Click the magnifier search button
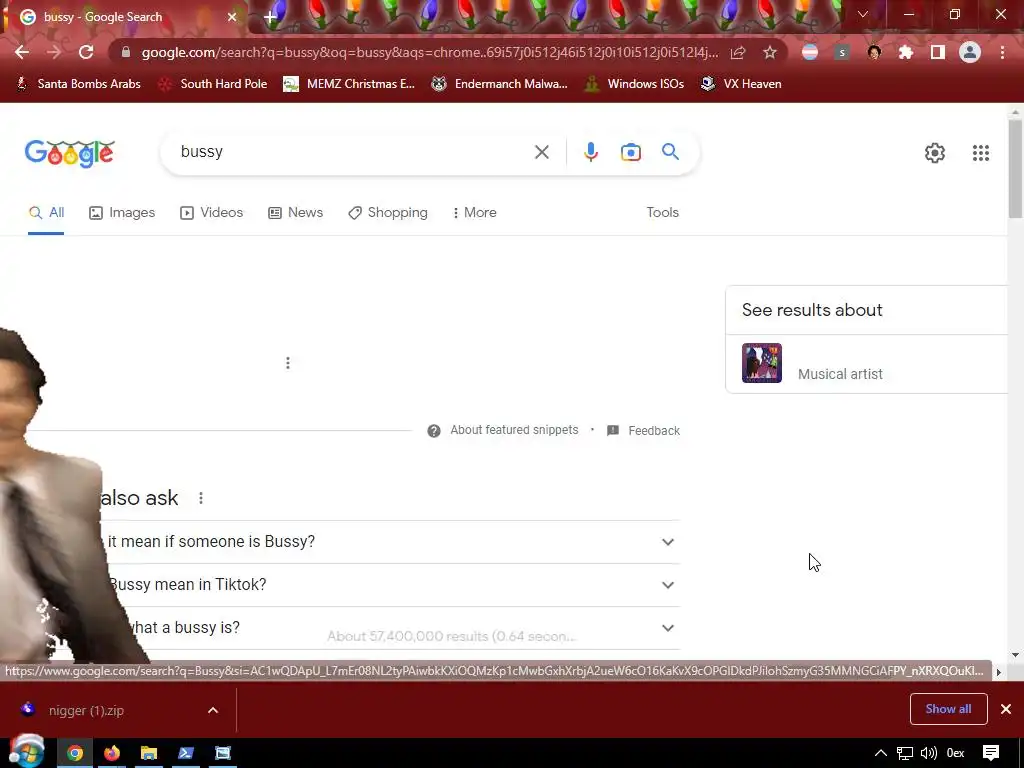Screen dimensions: 1024x768 (671, 152)
